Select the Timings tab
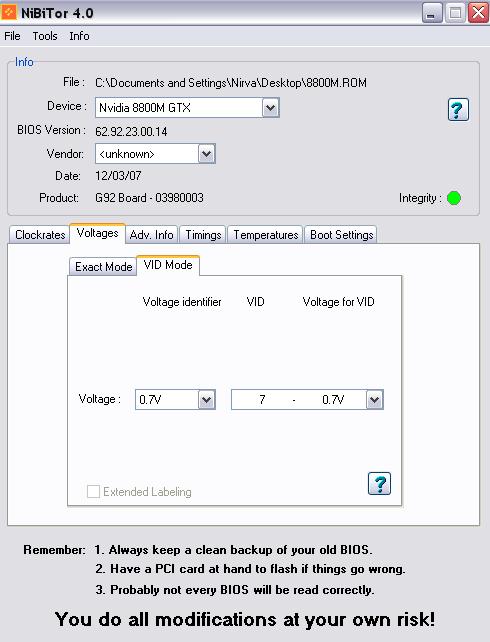Viewport: 490px width, 642px height. (203, 235)
